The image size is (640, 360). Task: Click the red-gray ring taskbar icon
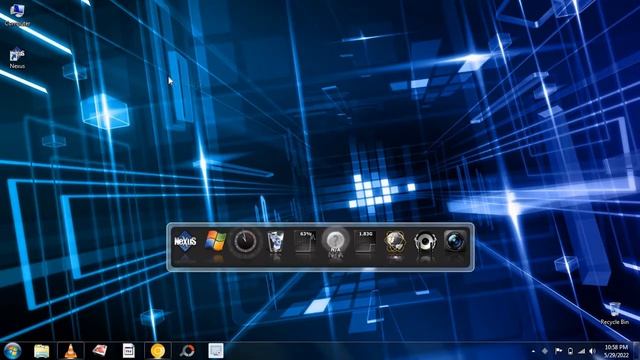[187, 351]
